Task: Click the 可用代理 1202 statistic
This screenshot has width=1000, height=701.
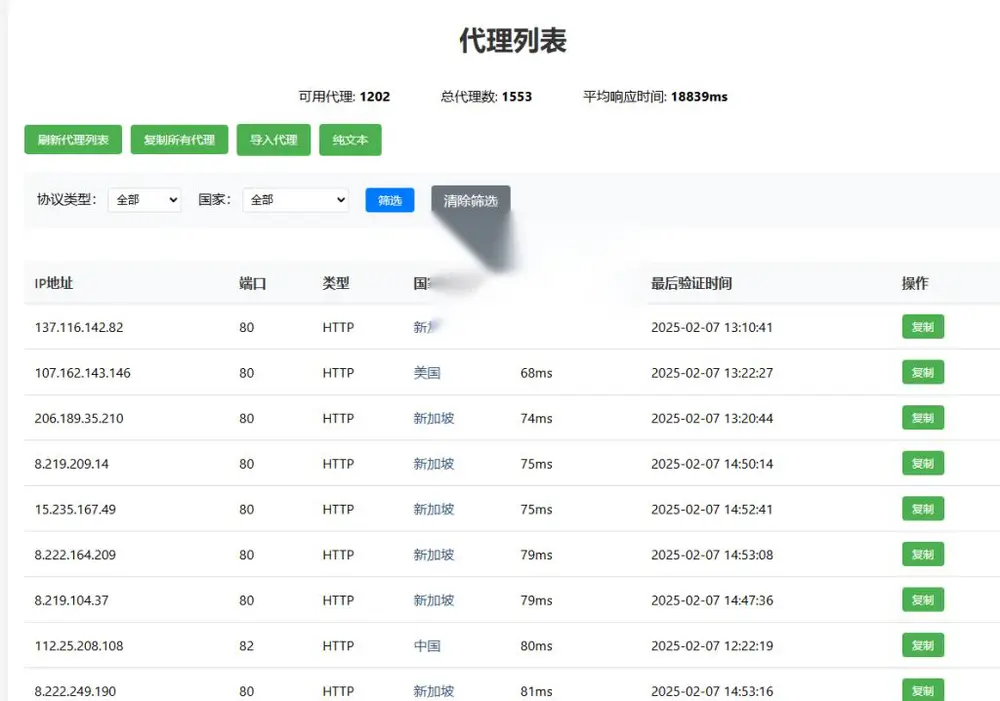Action: click(344, 96)
